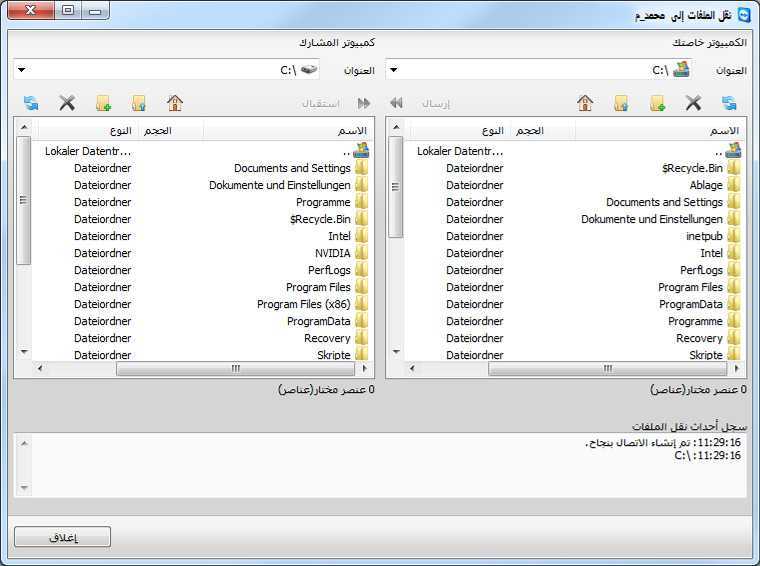
Task: Refresh the local computer file list
Action: (729, 103)
